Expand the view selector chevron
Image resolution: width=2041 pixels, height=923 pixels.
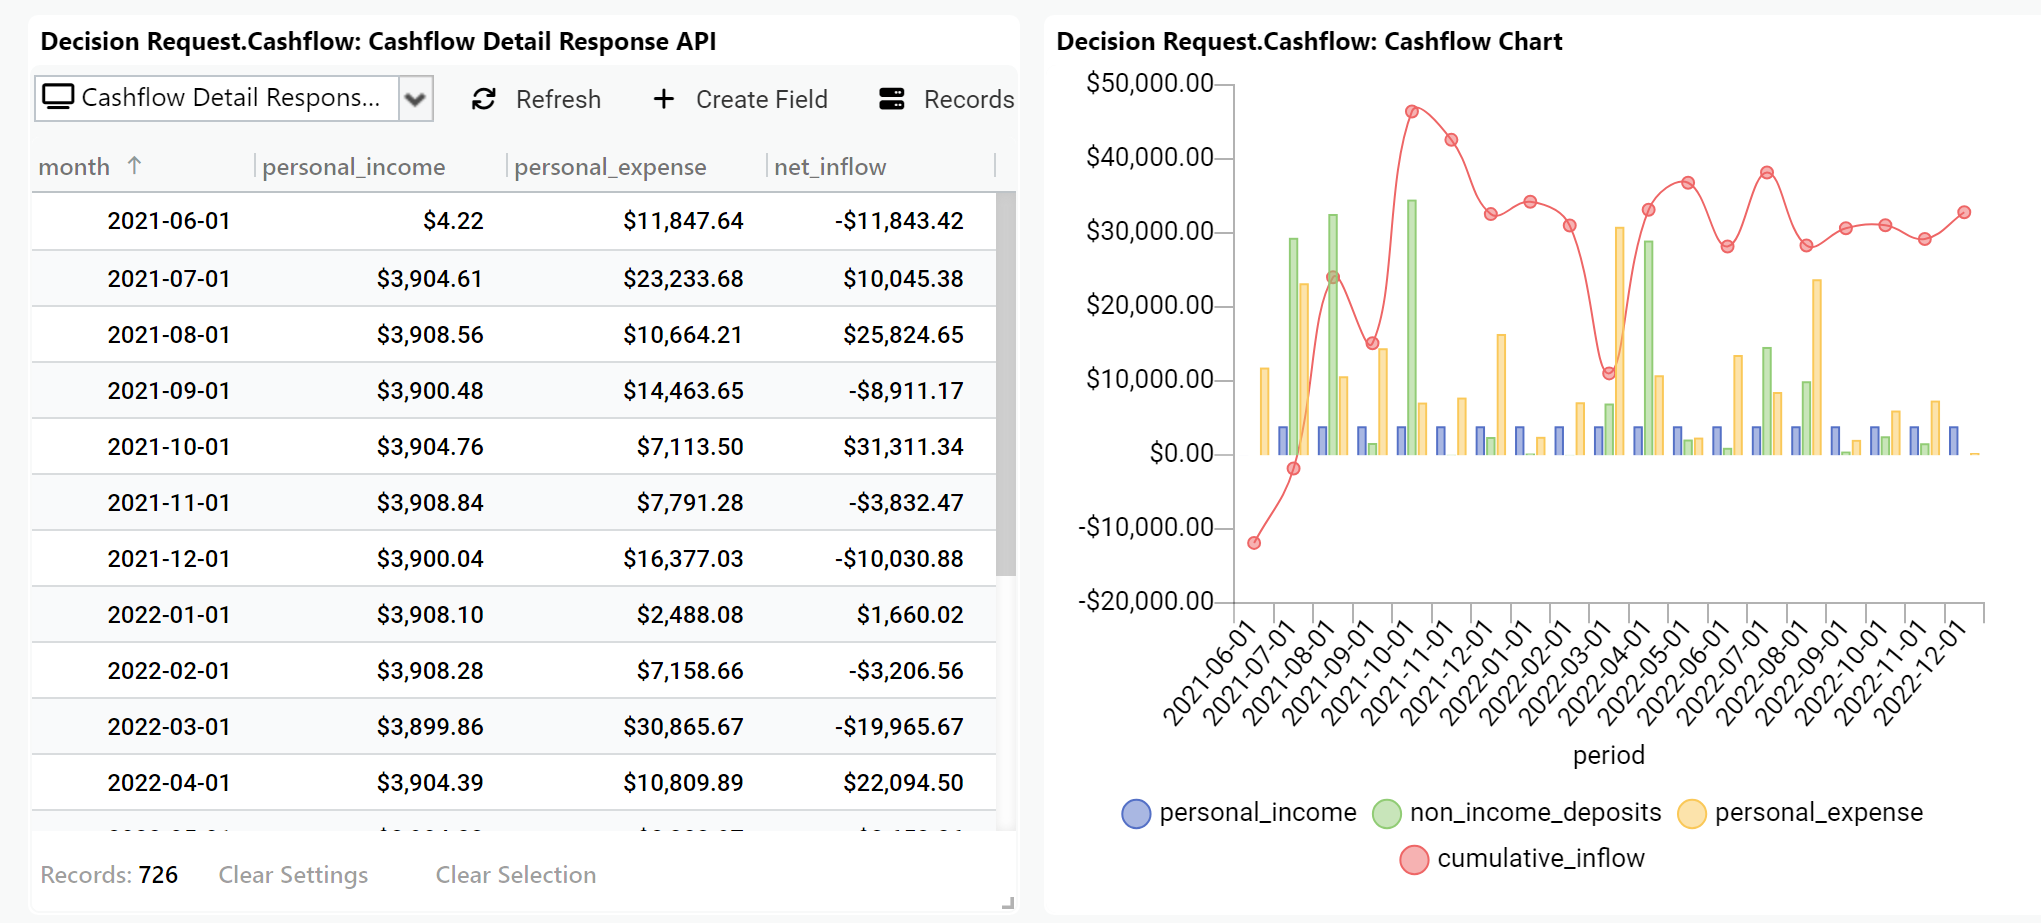pos(415,99)
